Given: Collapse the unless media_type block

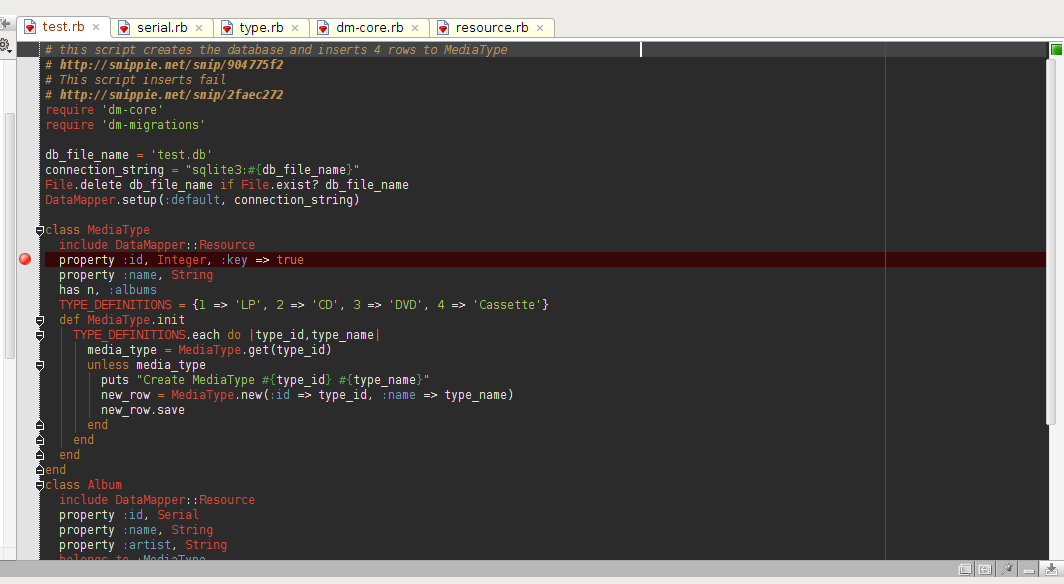Looking at the screenshot, I should (x=40, y=365).
